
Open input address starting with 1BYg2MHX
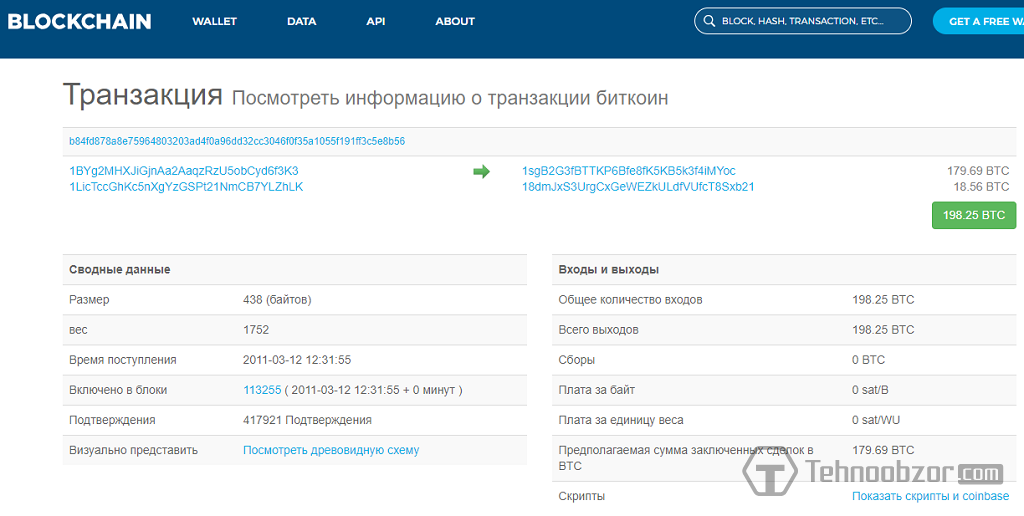[x=183, y=171]
